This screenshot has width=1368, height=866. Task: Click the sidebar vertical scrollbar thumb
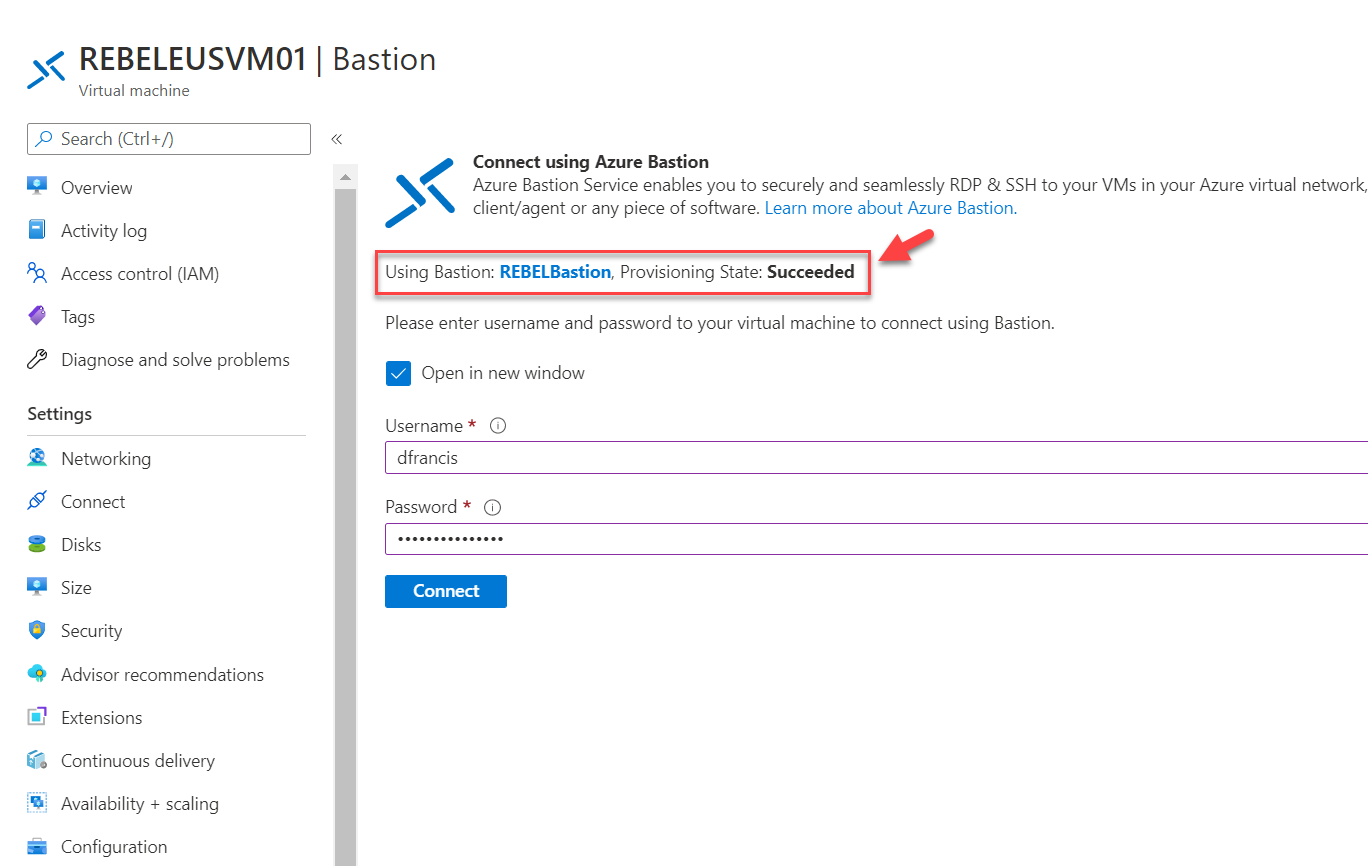pyautogui.click(x=345, y=527)
